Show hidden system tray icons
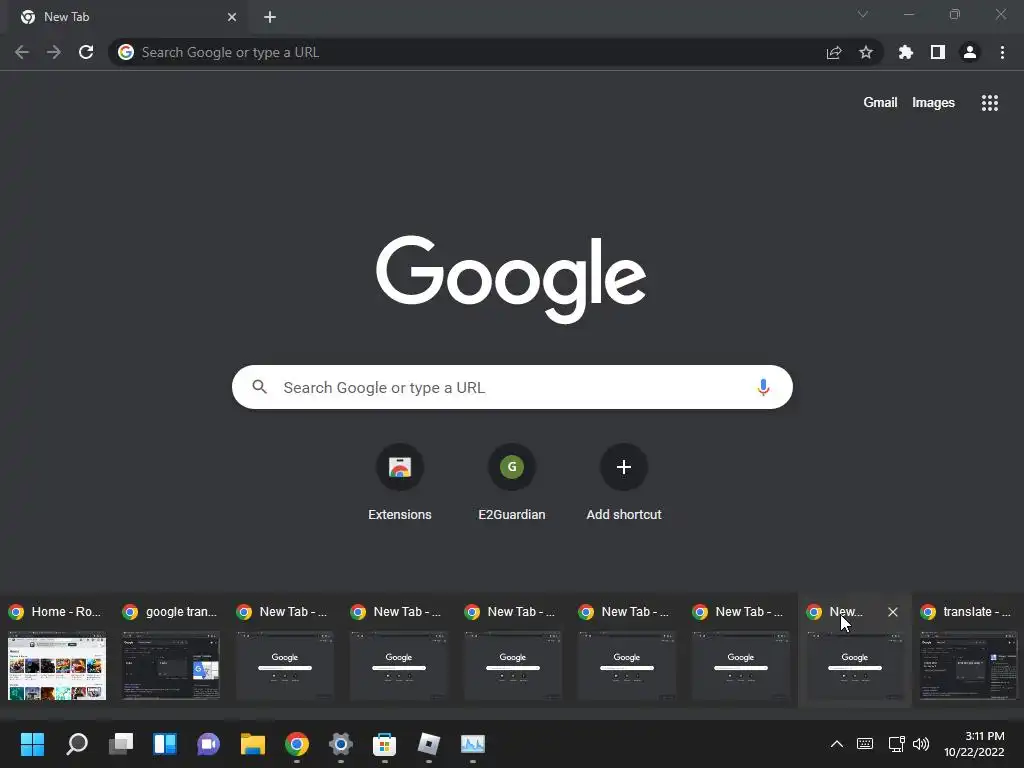1024x768 pixels. pyautogui.click(x=837, y=744)
